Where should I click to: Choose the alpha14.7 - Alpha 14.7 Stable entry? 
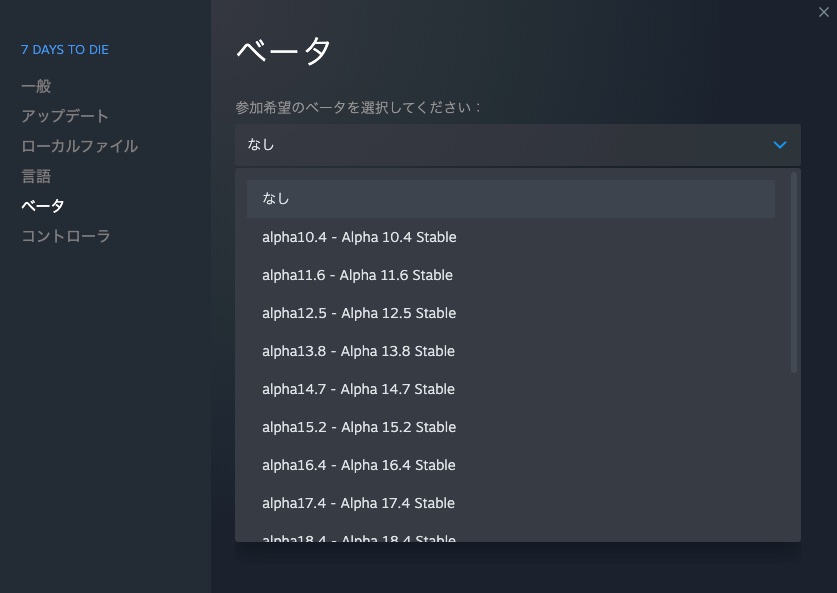point(358,389)
